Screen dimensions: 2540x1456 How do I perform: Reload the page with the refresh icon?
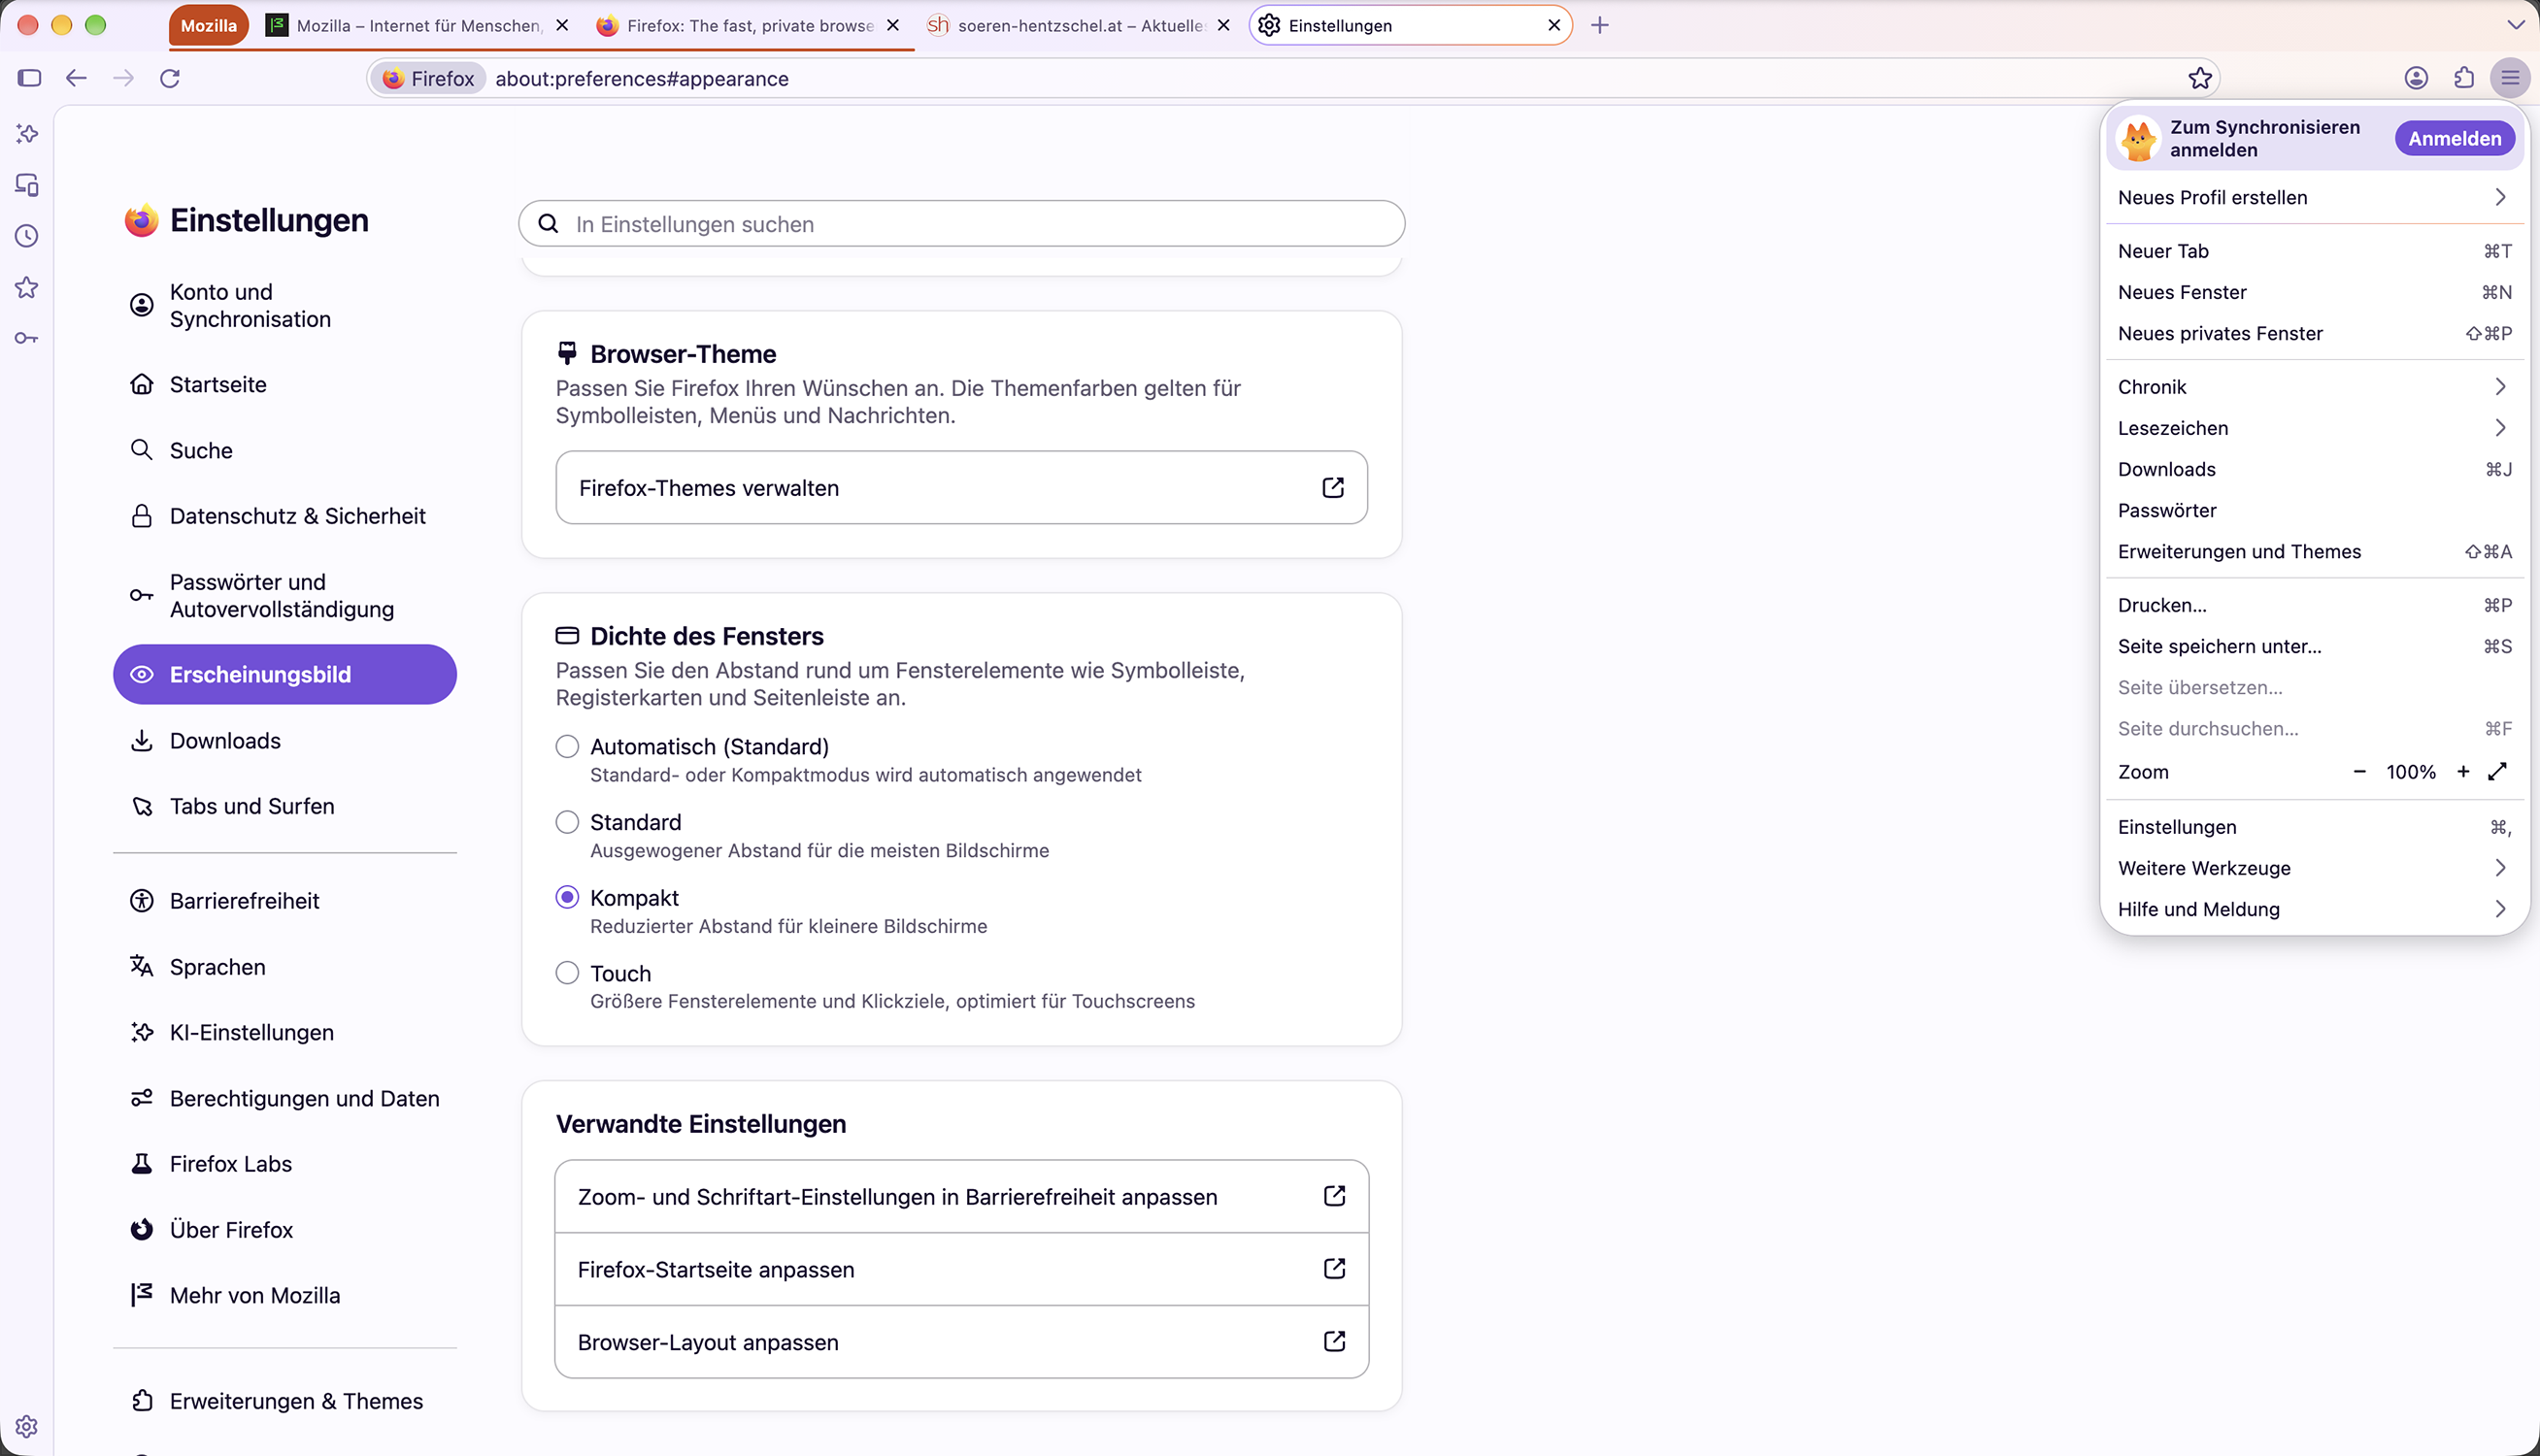pos(170,78)
